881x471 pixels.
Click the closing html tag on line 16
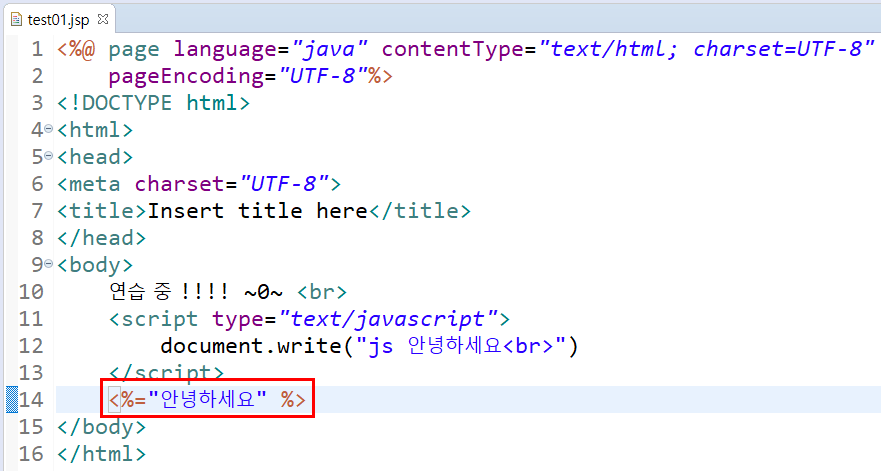pyautogui.click(x=102, y=454)
